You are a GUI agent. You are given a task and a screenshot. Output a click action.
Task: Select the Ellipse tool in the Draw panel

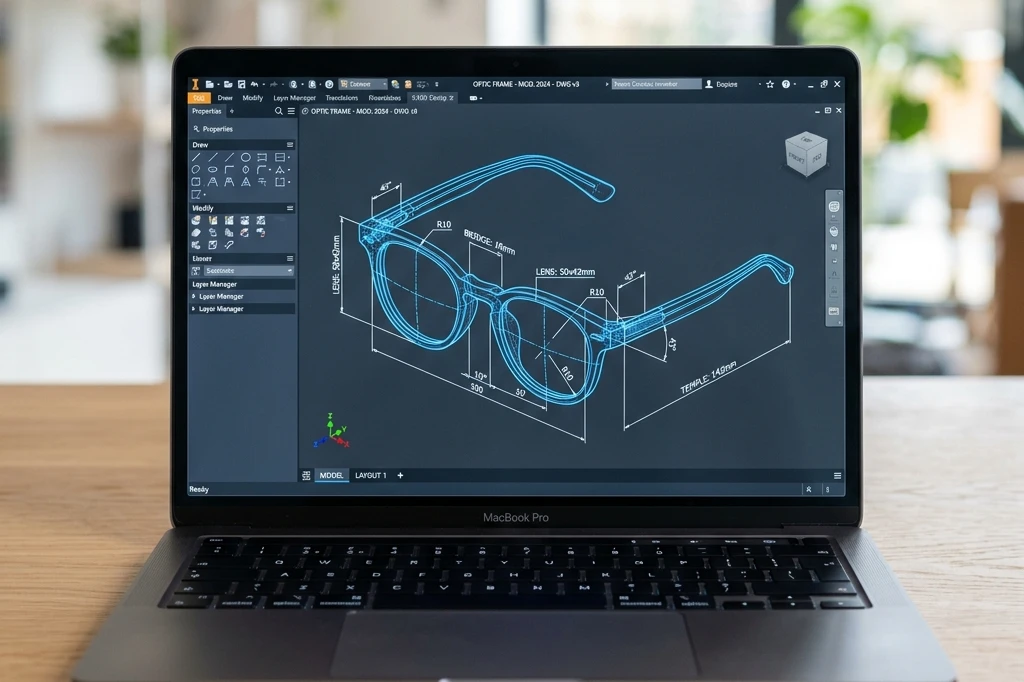point(212,170)
